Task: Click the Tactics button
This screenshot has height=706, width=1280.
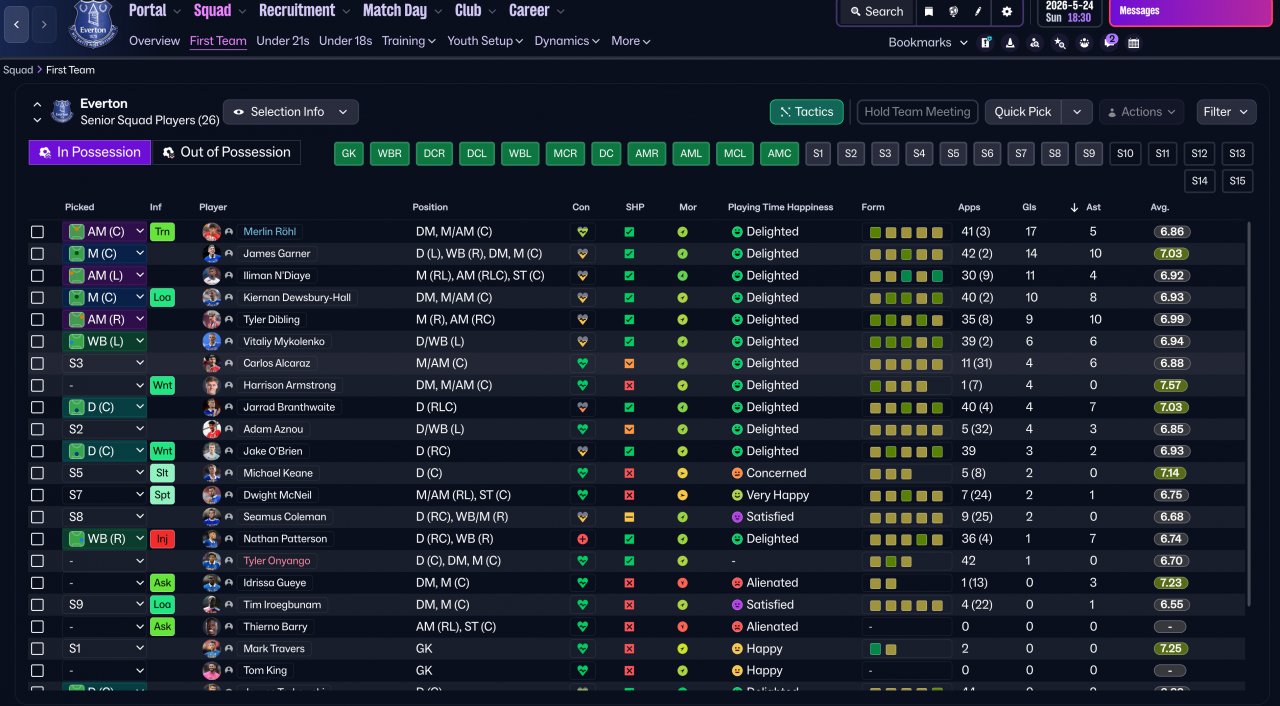Action: pos(806,112)
